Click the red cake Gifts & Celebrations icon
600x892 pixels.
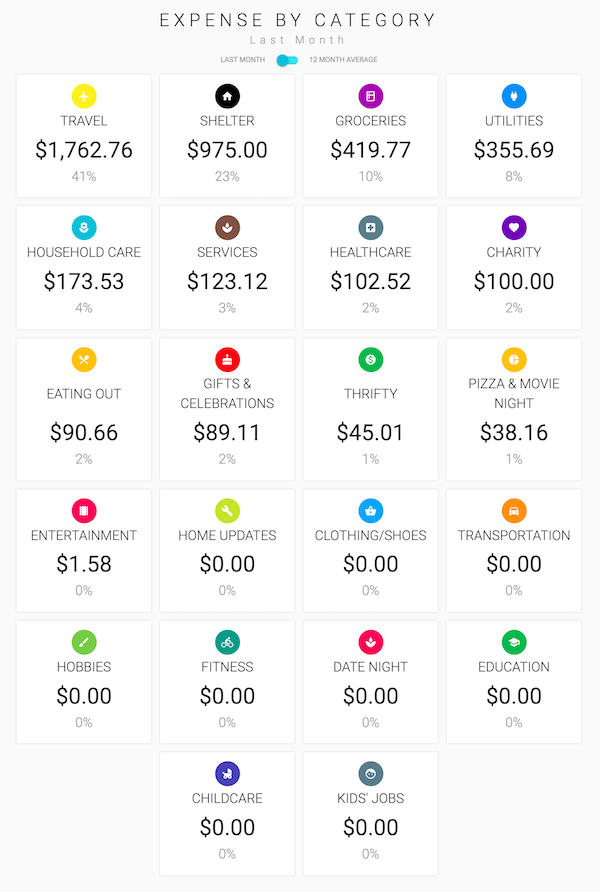click(227, 359)
